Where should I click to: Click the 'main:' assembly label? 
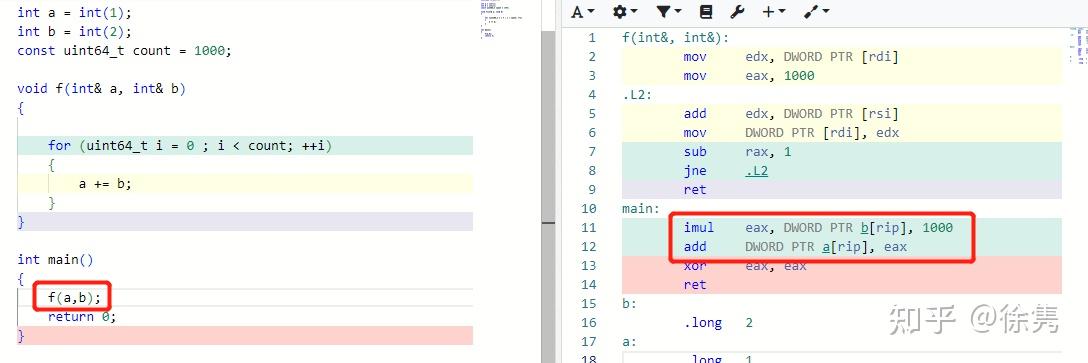pos(641,208)
